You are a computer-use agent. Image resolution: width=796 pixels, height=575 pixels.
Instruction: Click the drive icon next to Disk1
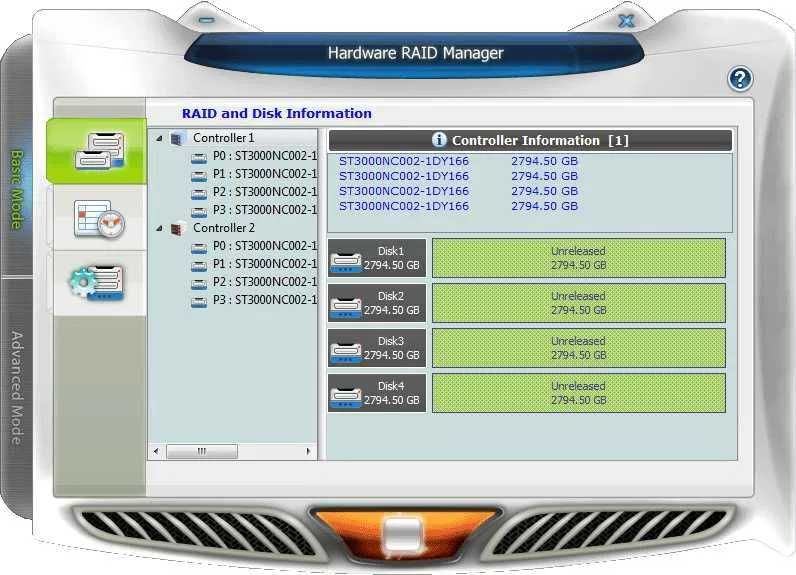345,262
